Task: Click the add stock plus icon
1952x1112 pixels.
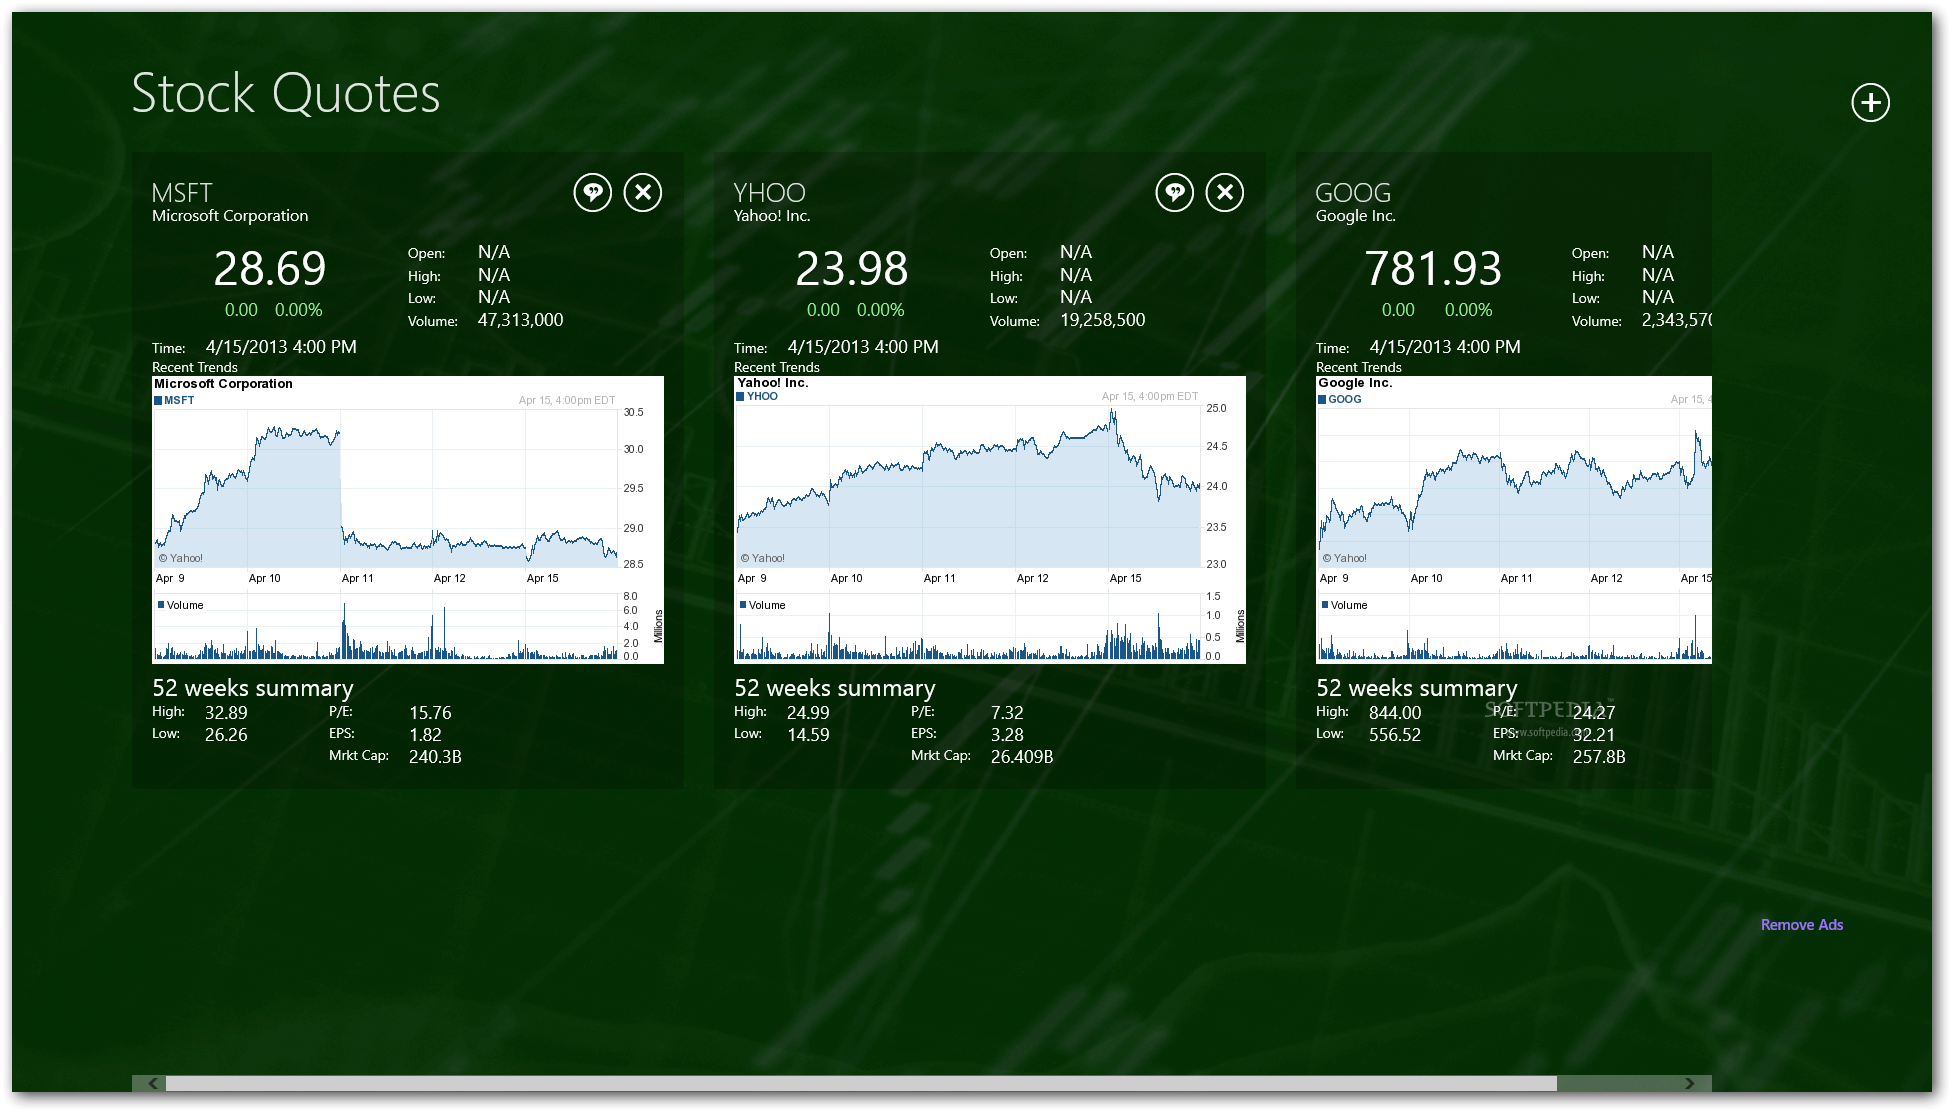Action: pyautogui.click(x=1870, y=102)
